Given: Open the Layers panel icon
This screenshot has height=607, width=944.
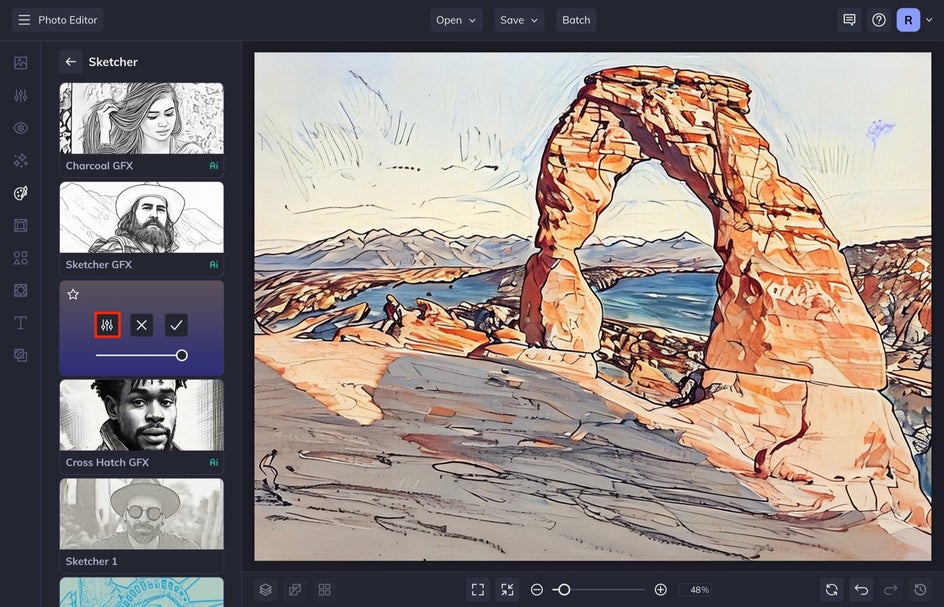Looking at the screenshot, I should [266, 590].
